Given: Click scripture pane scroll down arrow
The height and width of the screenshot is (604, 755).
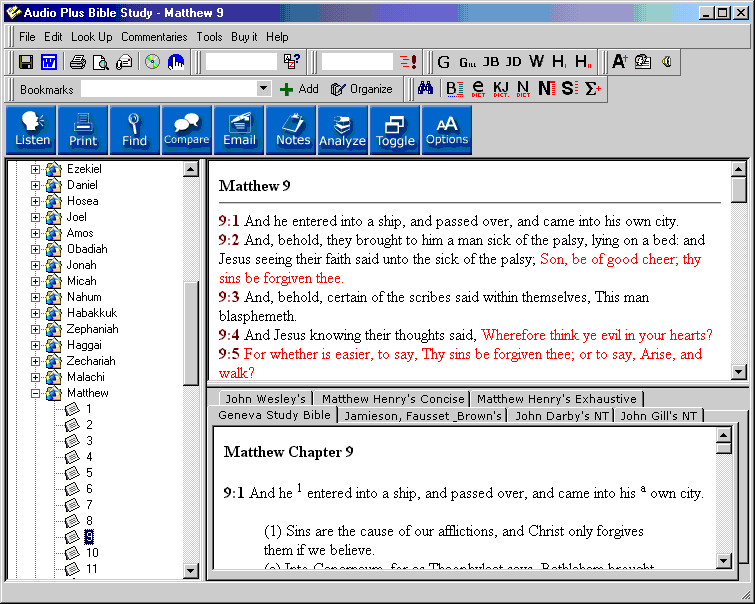Looking at the screenshot, I should point(739,371).
